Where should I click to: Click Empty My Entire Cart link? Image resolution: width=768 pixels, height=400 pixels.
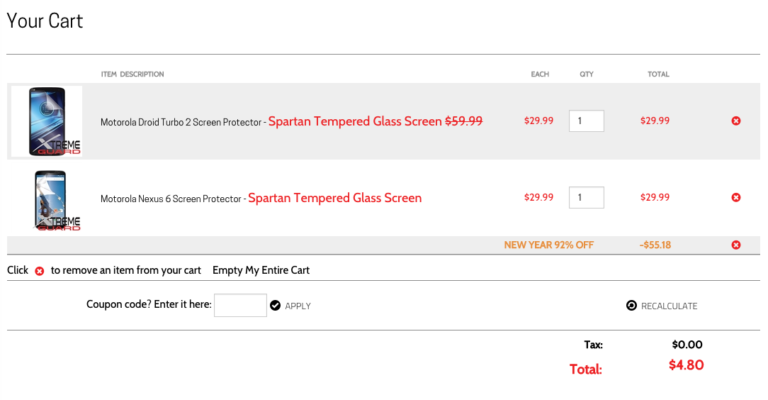tap(261, 270)
